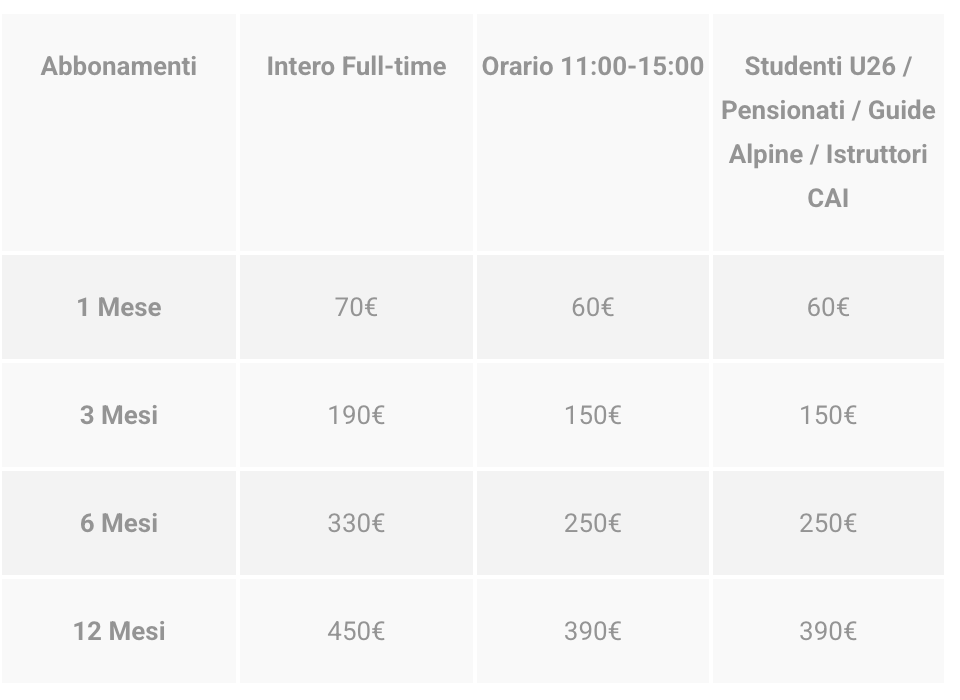Click the 330€ price cell
The image size is (960, 700).
click(356, 523)
